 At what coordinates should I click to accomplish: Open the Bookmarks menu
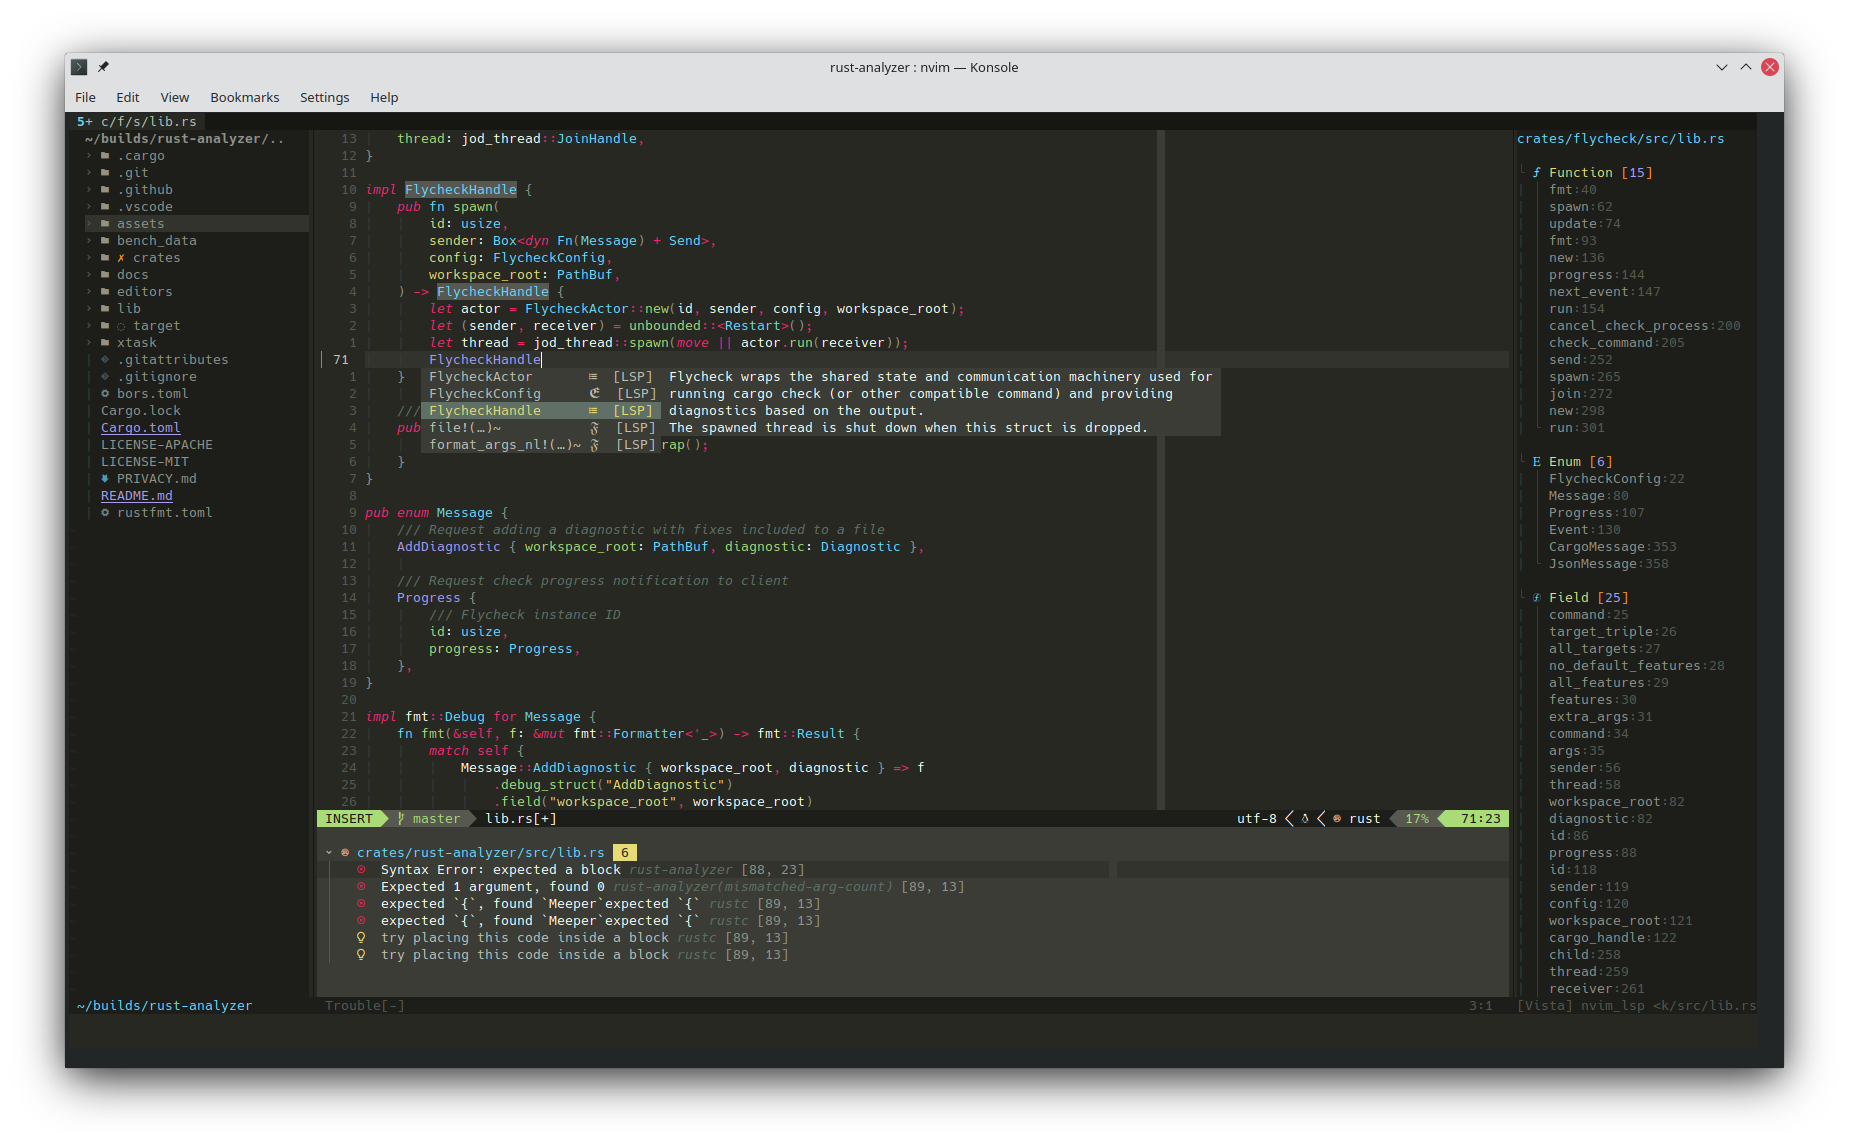[245, 97]
